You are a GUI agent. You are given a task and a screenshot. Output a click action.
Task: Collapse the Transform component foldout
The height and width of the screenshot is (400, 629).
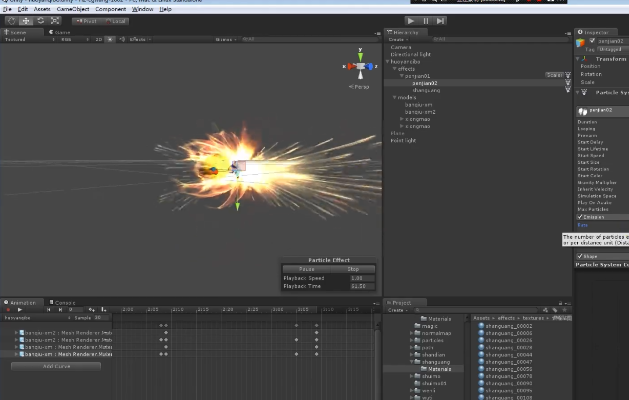tap(578, 59)
